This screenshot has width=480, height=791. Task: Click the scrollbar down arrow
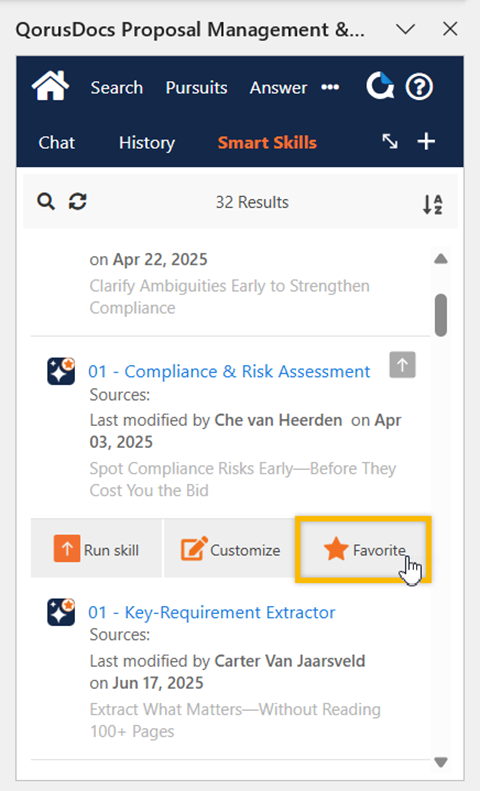[x=441, y=762]
